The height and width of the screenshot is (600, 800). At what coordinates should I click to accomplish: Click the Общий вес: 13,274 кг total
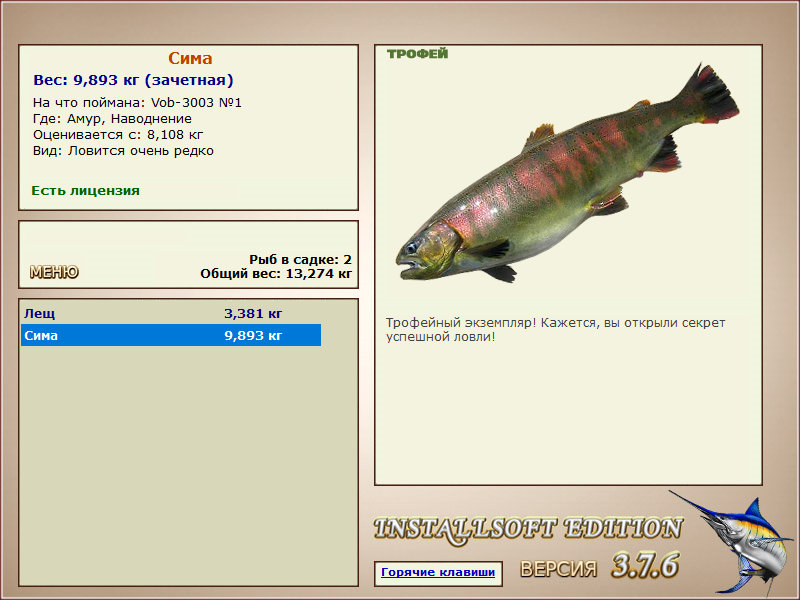[x=276, y=273]
